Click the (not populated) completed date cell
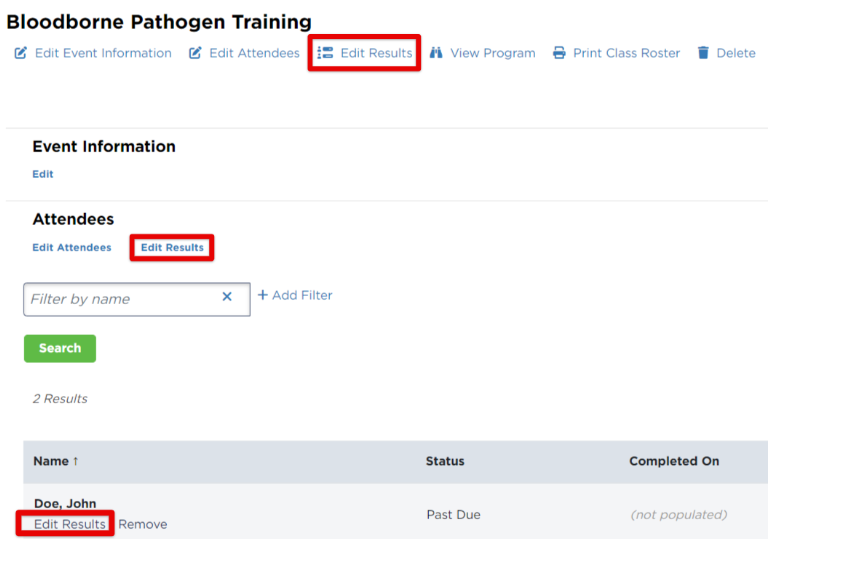Viewport: 845px width, 573px height. [x=678, y=515]
